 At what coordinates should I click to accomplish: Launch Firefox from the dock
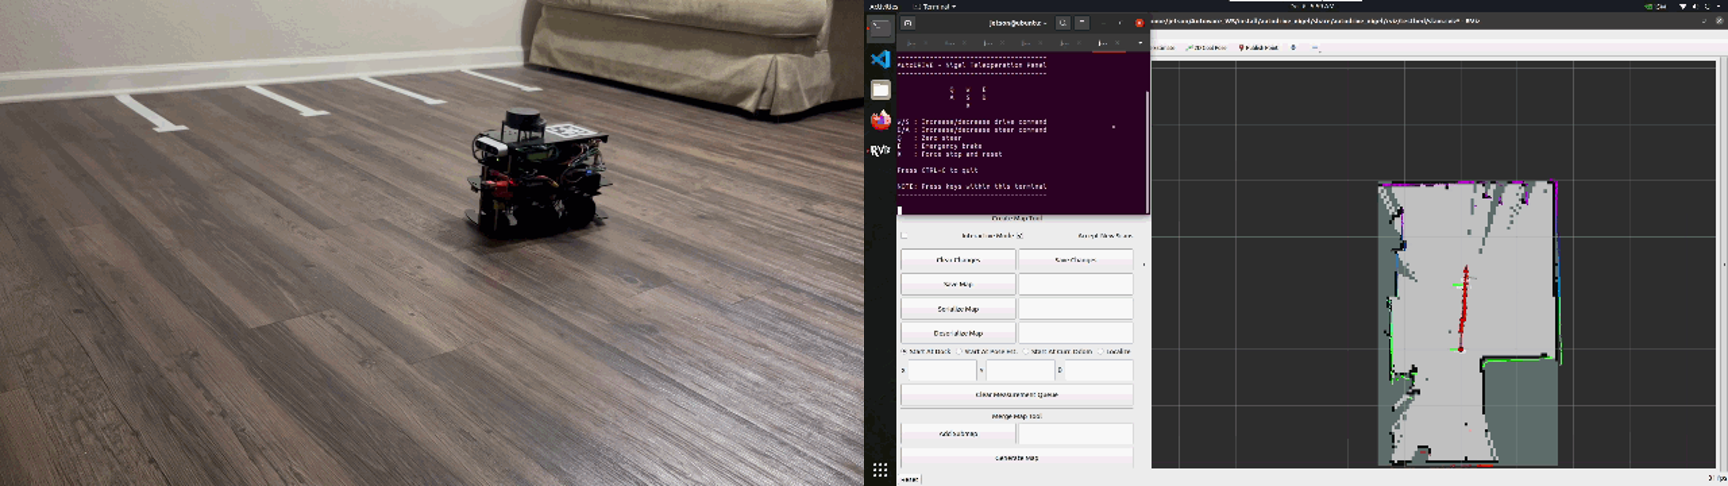pos(880,120)
